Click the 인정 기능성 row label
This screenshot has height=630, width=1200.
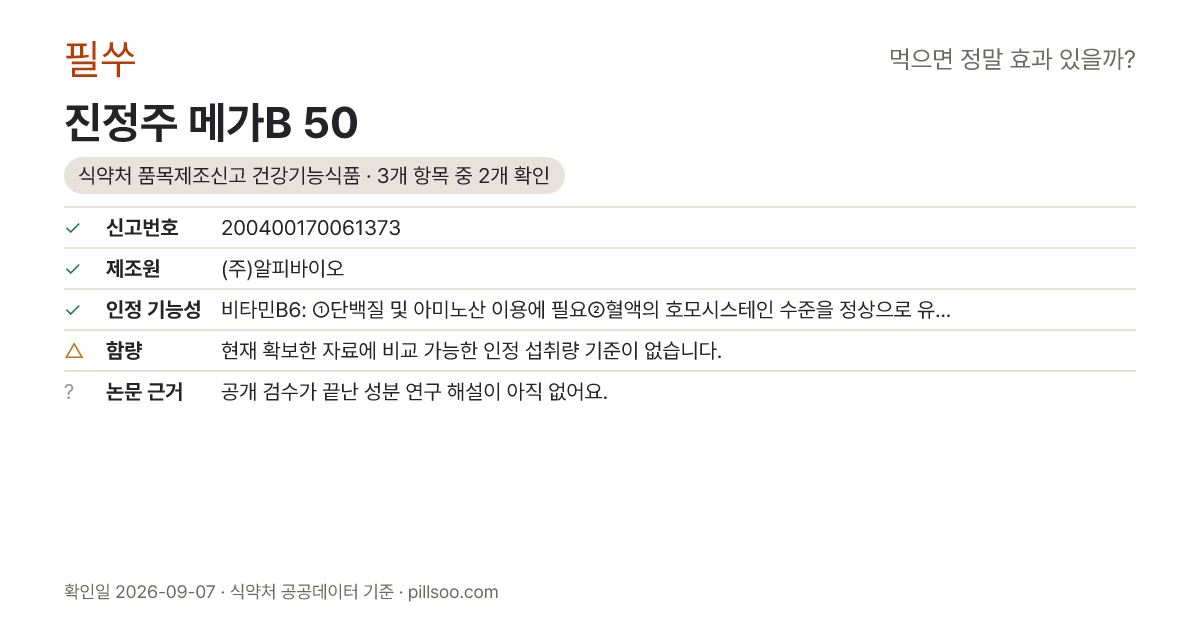pos(153,310)
